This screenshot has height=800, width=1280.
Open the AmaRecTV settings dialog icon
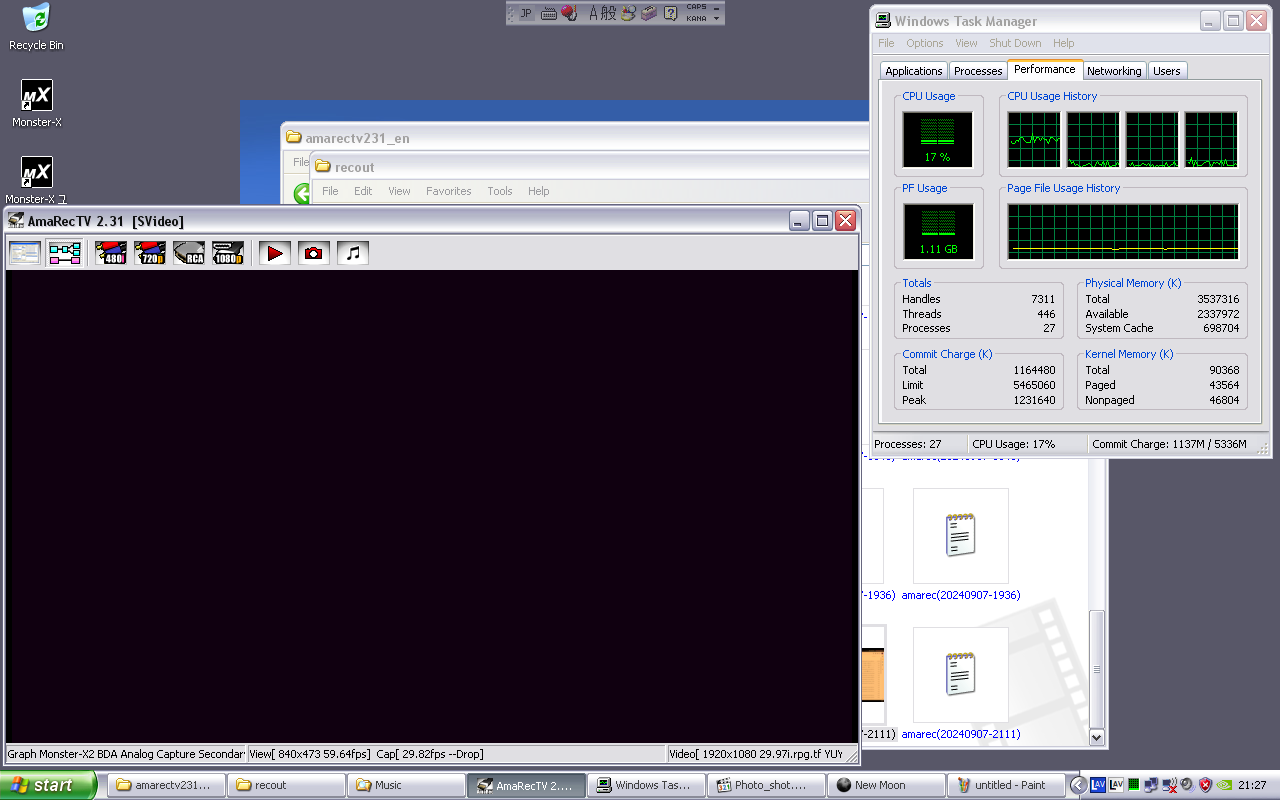pyautogui.click(x=25, y=253)
